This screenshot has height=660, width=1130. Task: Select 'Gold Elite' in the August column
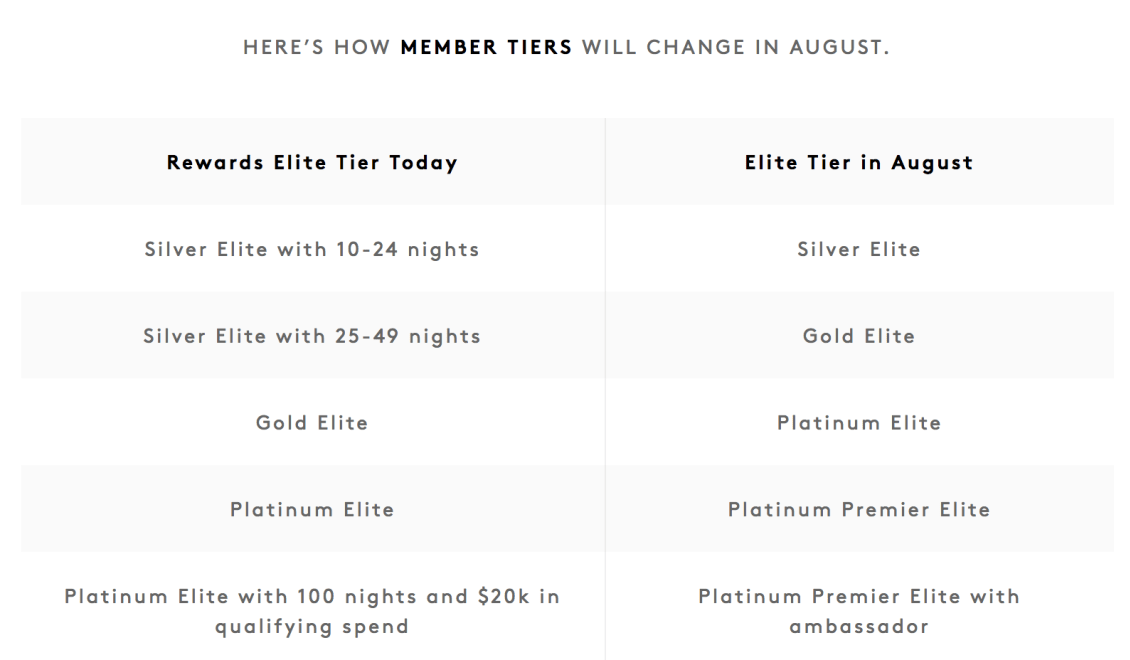pos(859,336)
